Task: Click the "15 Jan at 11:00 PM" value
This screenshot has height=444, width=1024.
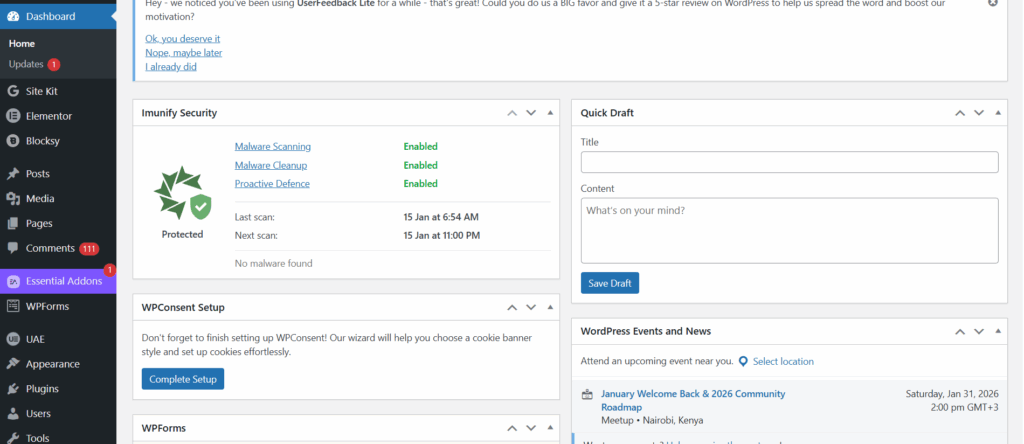Action: tap(441, 235)
